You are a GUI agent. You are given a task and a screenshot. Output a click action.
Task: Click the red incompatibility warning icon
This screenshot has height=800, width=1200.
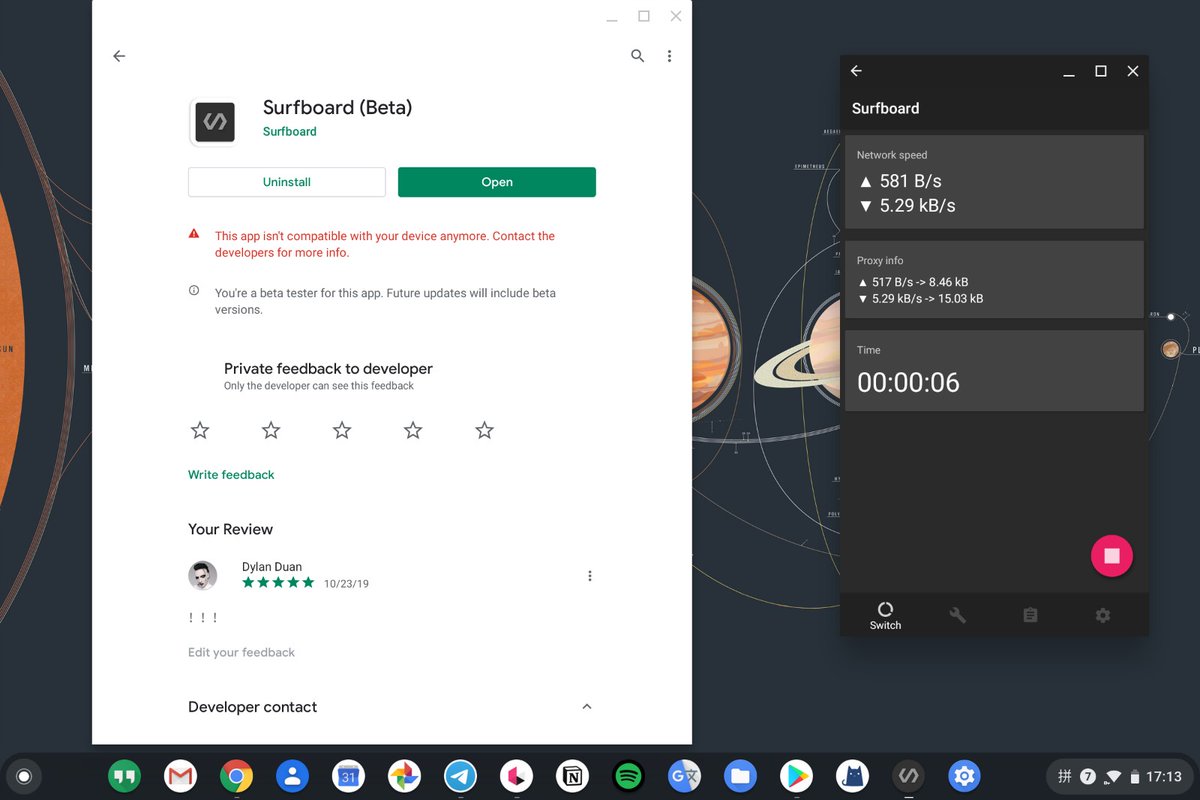(194, 234)
